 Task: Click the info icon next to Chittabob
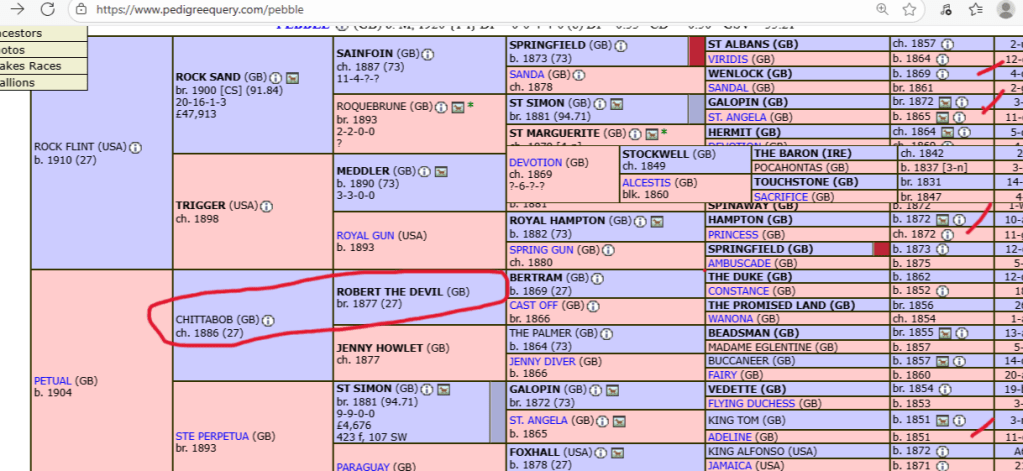pos(267,320)
